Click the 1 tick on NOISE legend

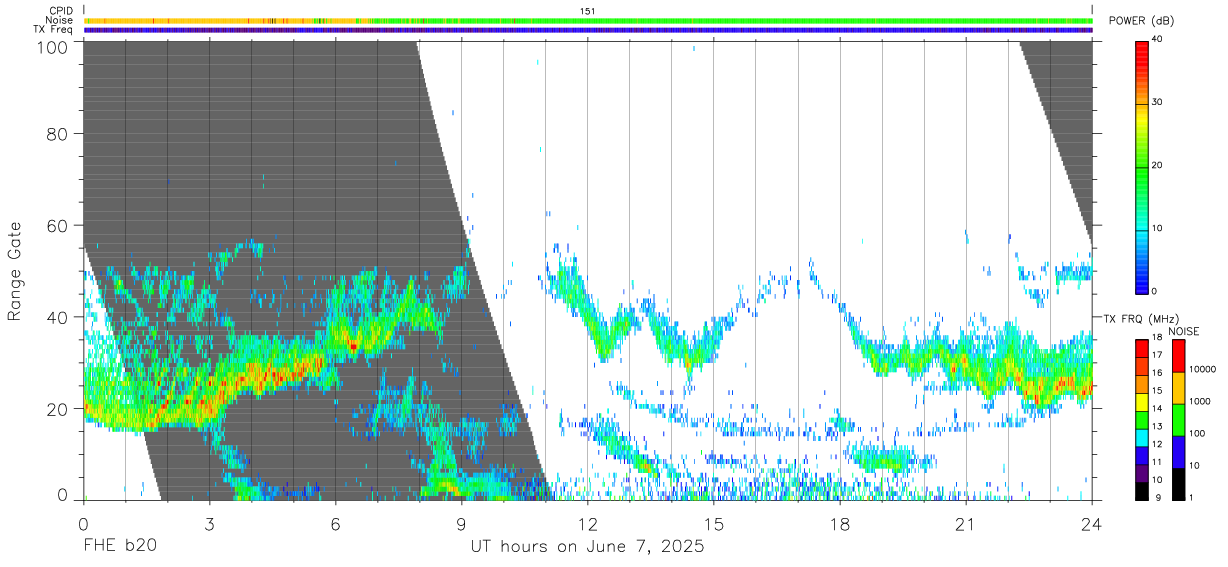pyautogui.click(x=1192, y=497)
